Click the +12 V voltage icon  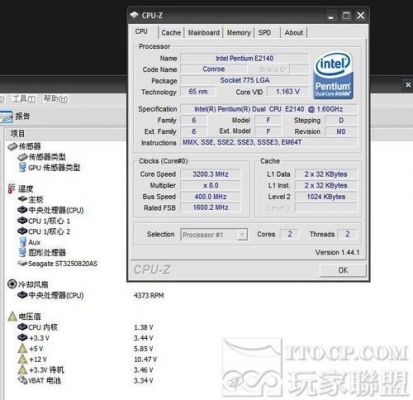click(x=22, y=359)
